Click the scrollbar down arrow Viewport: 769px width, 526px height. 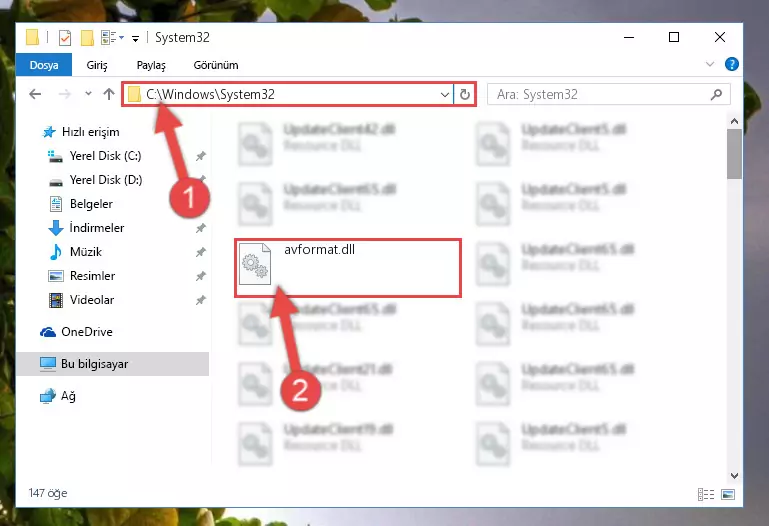point(734,476)
